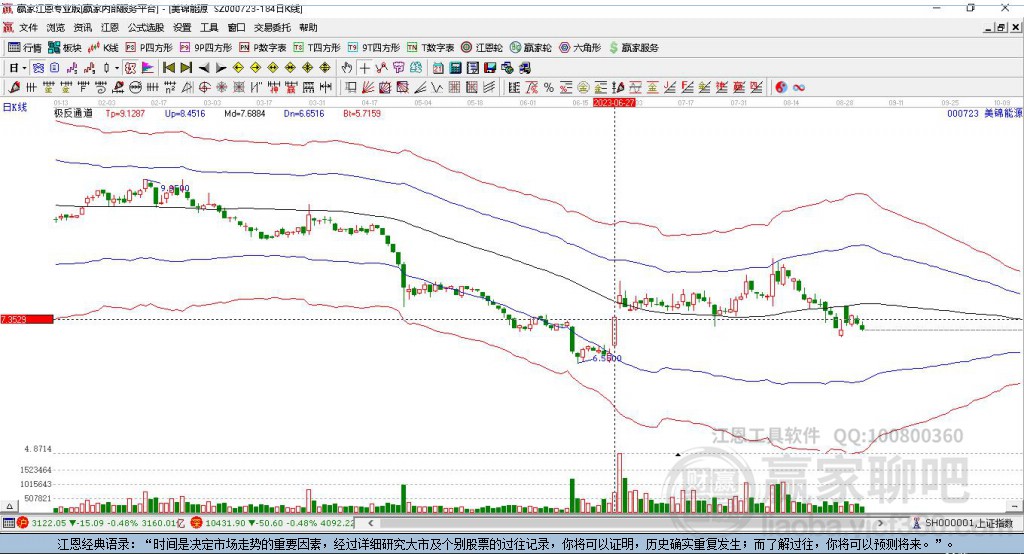This screenshot has height=554, width=1024.
Task: Click the volume pane up-triangle expander
Action: (9, 506)
